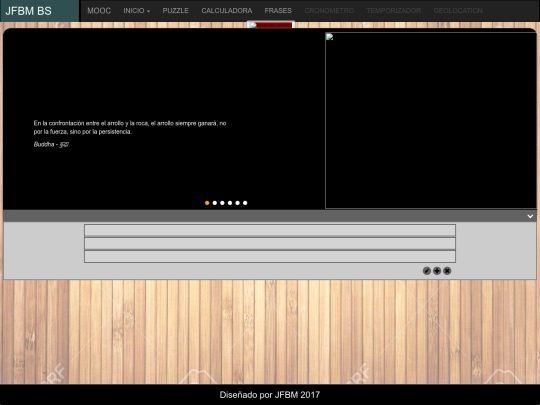Click the plus add icon
The image size is (540, 405).
(x=437, y=271)
